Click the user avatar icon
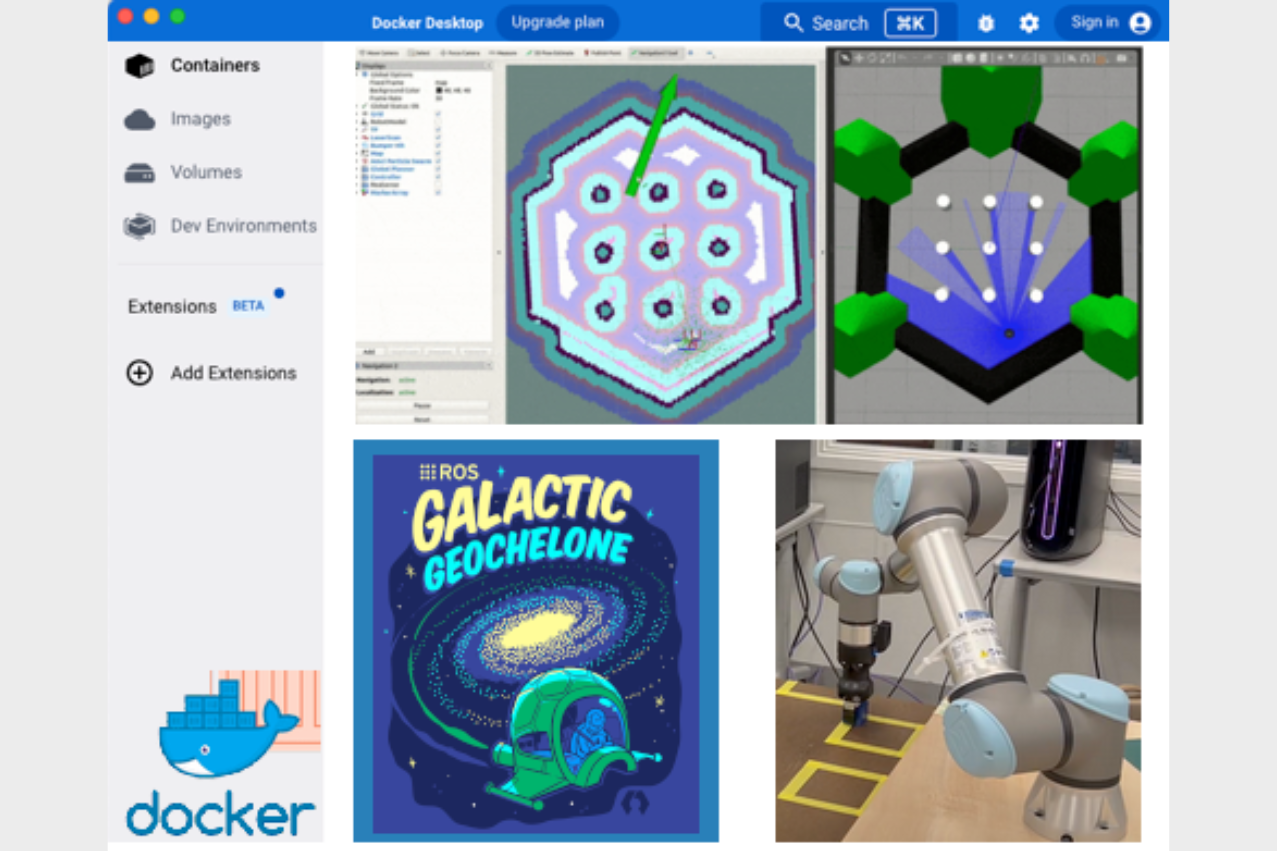Image resolution: width=1277 pixels, height=851 pixels. tap(1140, 23)
